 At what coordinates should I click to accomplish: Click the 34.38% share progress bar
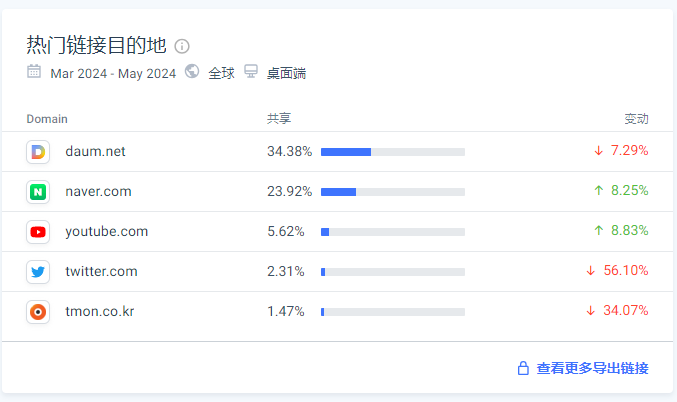[393, 152]
